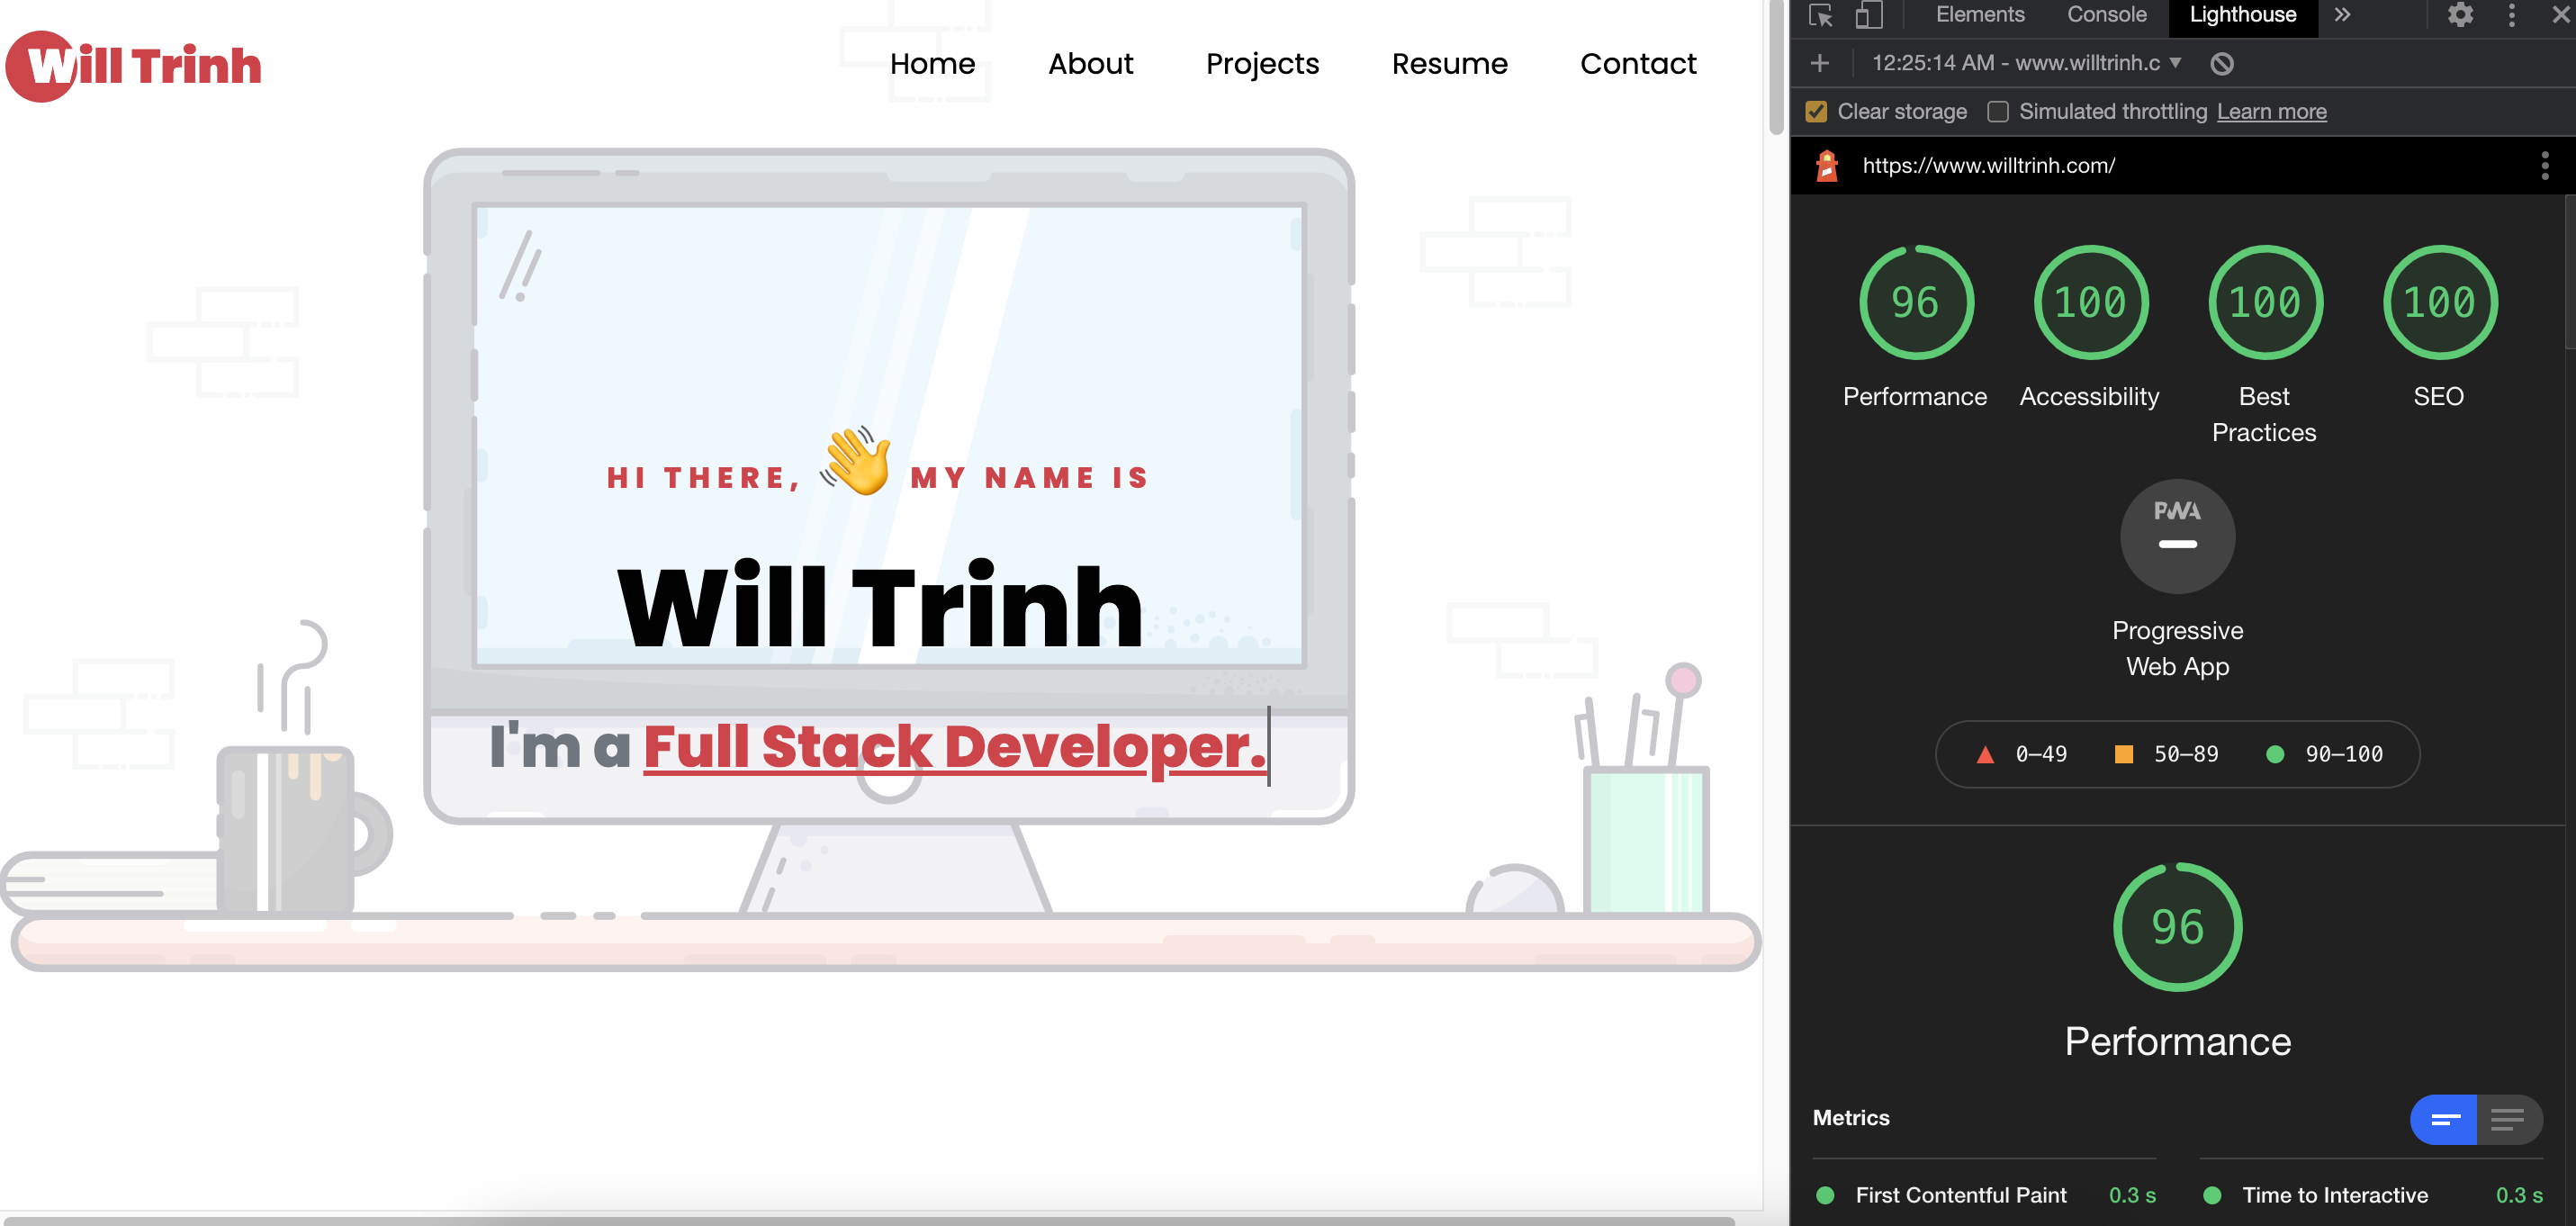2576x1226 pixels.
Task: Open the Lighthouse report tools menu
Action: pos(2544,165)
